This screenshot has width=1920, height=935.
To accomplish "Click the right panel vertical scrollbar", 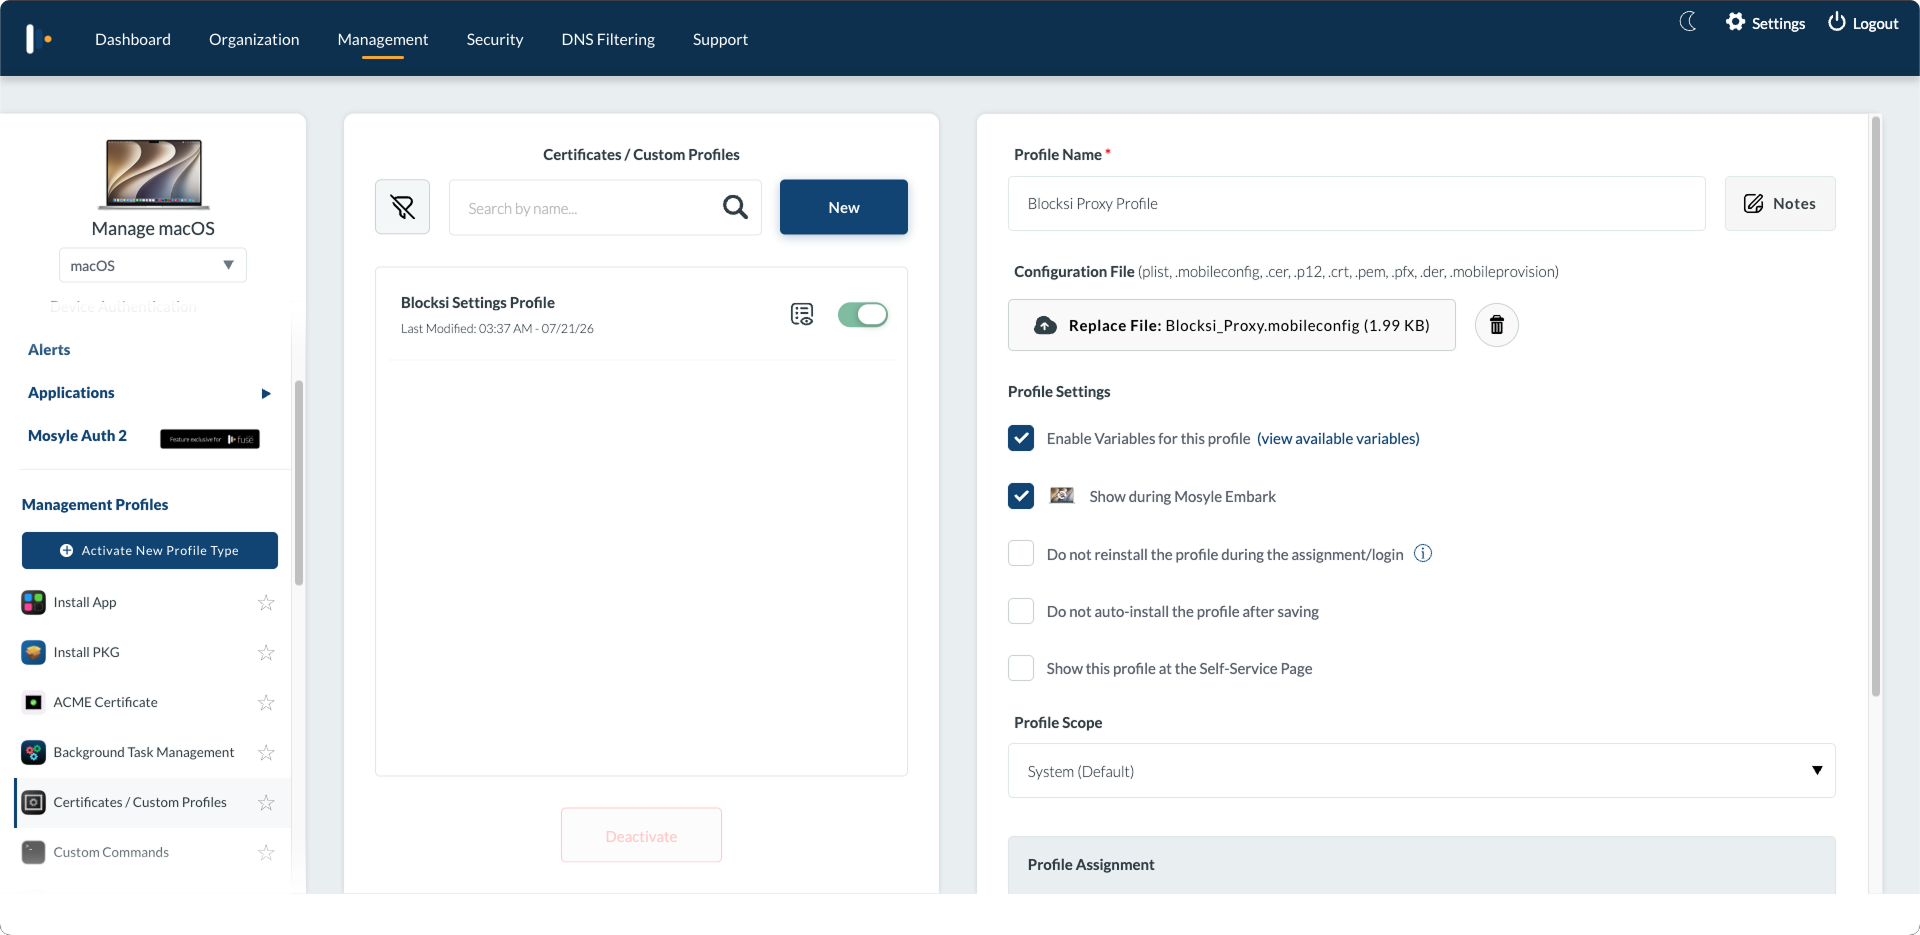I will point(1876,405).
